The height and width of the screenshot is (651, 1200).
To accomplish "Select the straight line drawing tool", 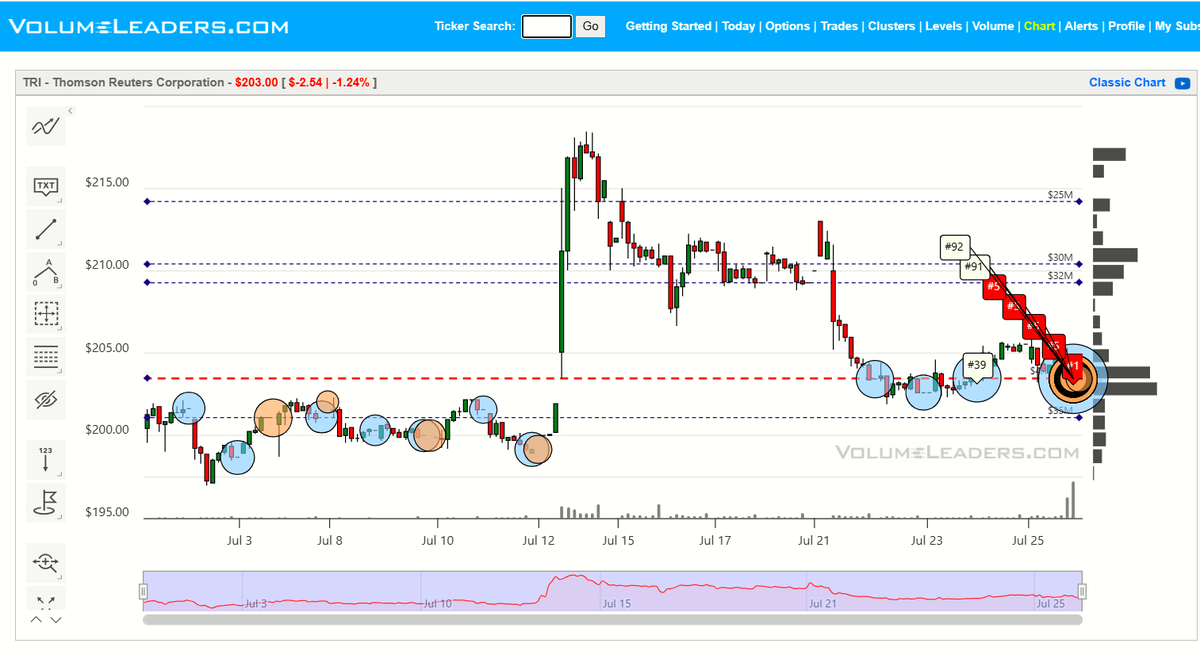I will [46, 229].
